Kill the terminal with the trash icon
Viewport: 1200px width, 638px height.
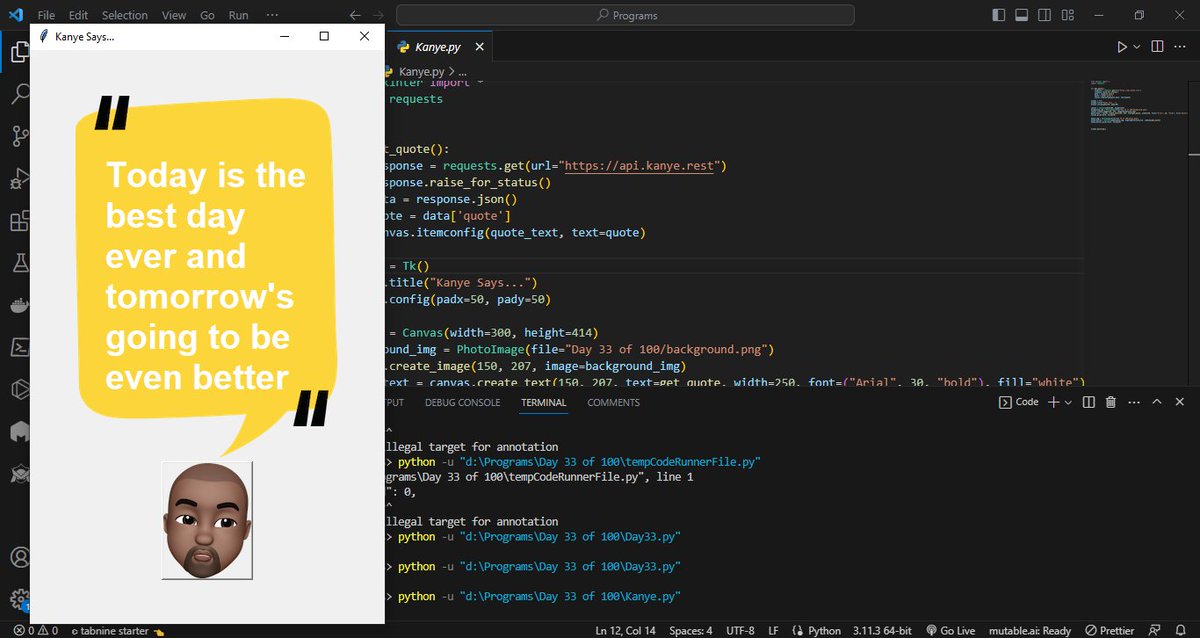[1110, 402]
